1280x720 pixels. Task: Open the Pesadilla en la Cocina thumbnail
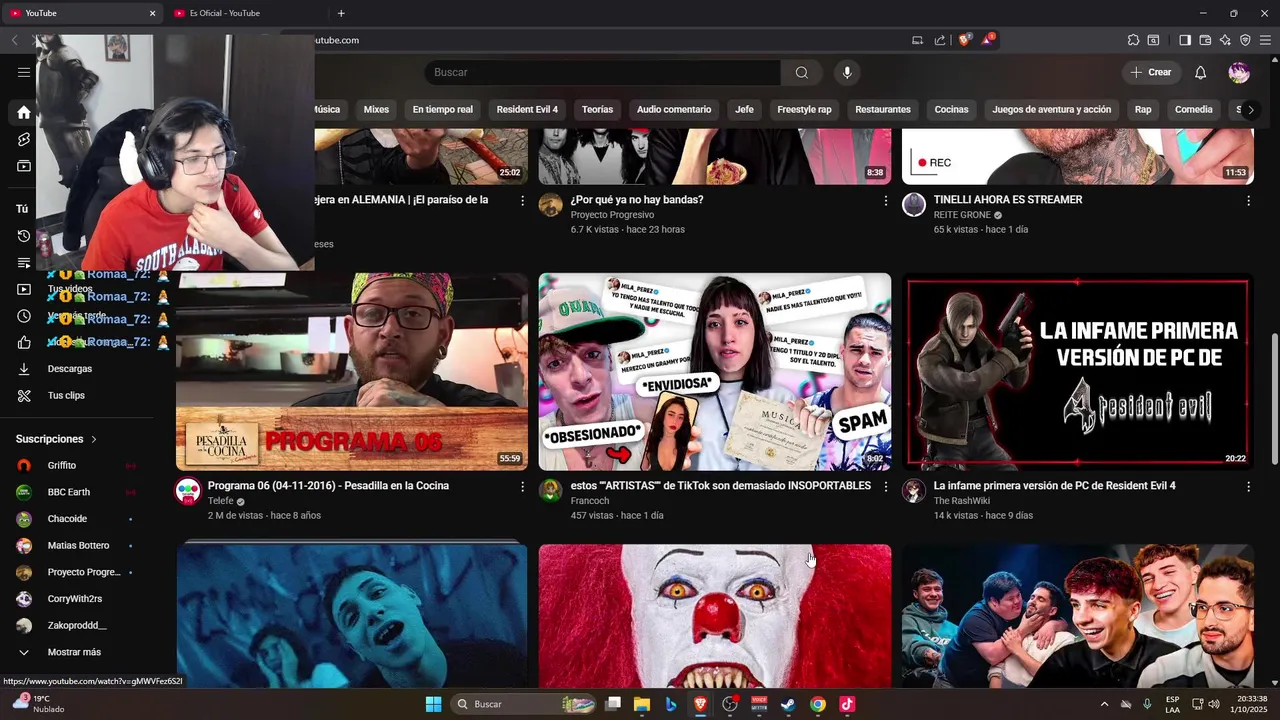(x=352, y=372)
